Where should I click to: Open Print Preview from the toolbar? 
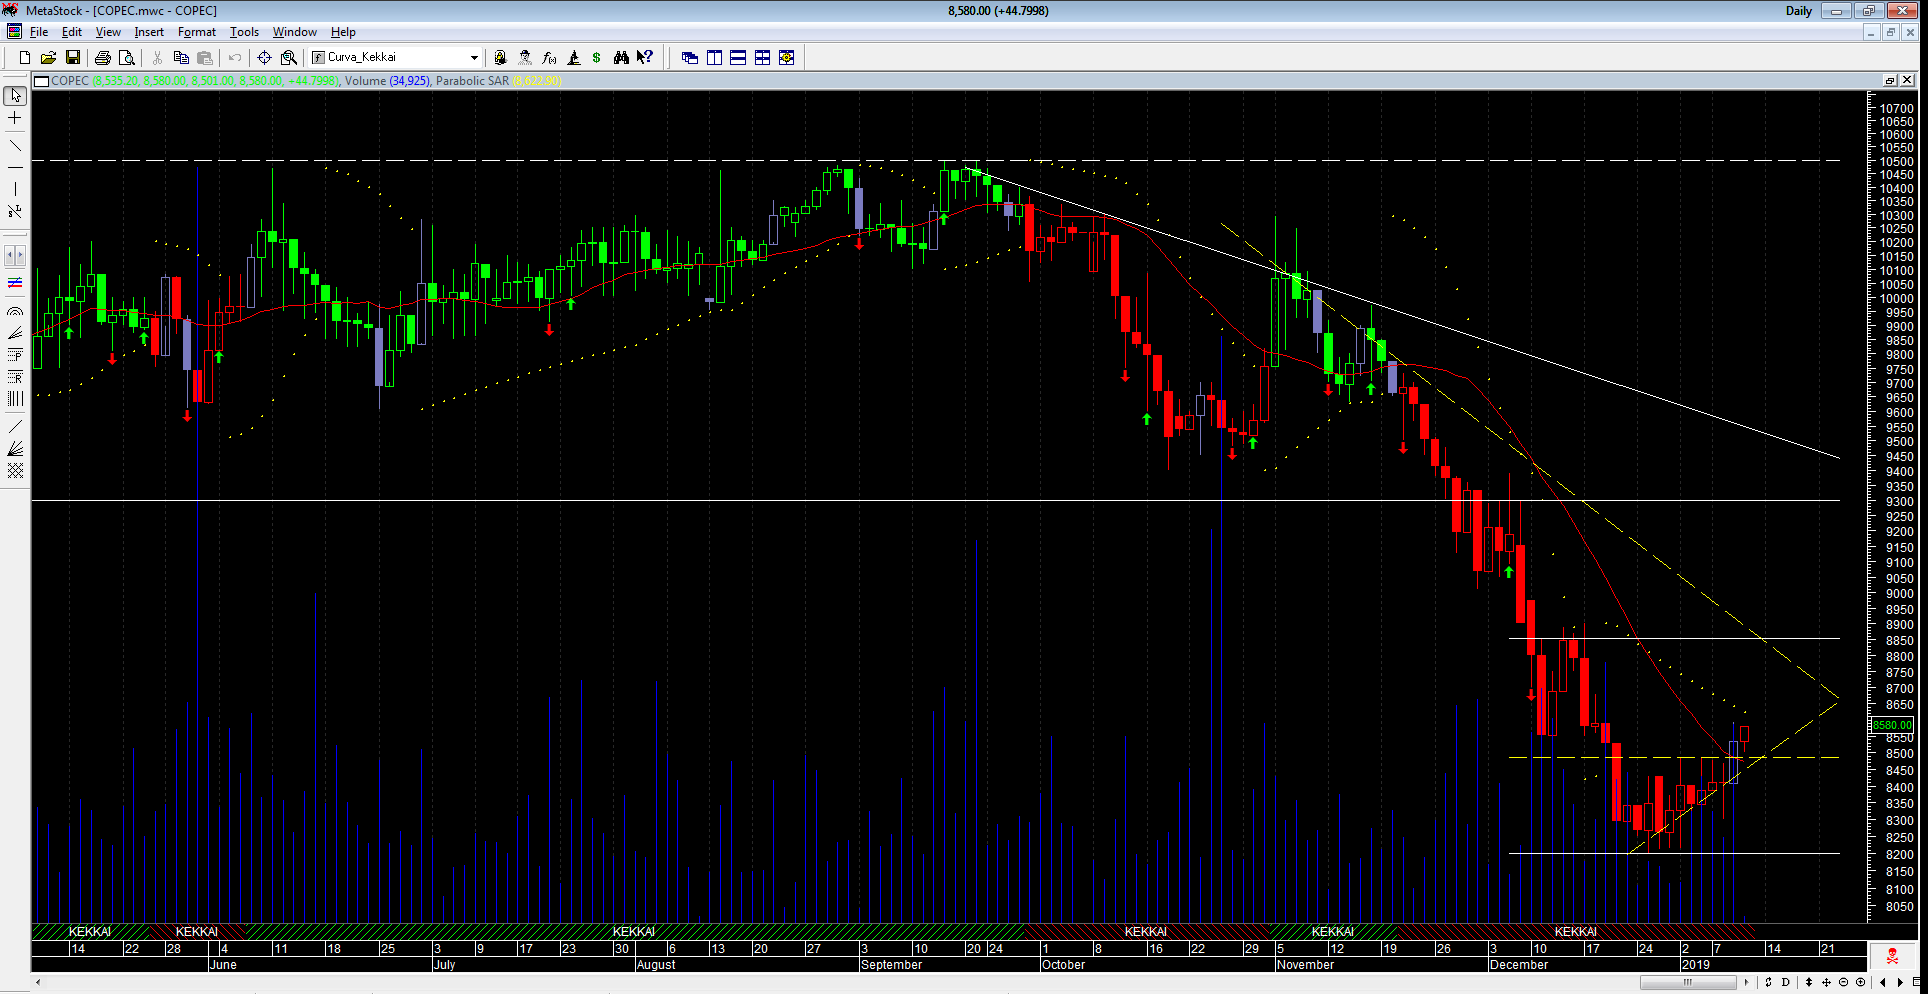point(126,58)
